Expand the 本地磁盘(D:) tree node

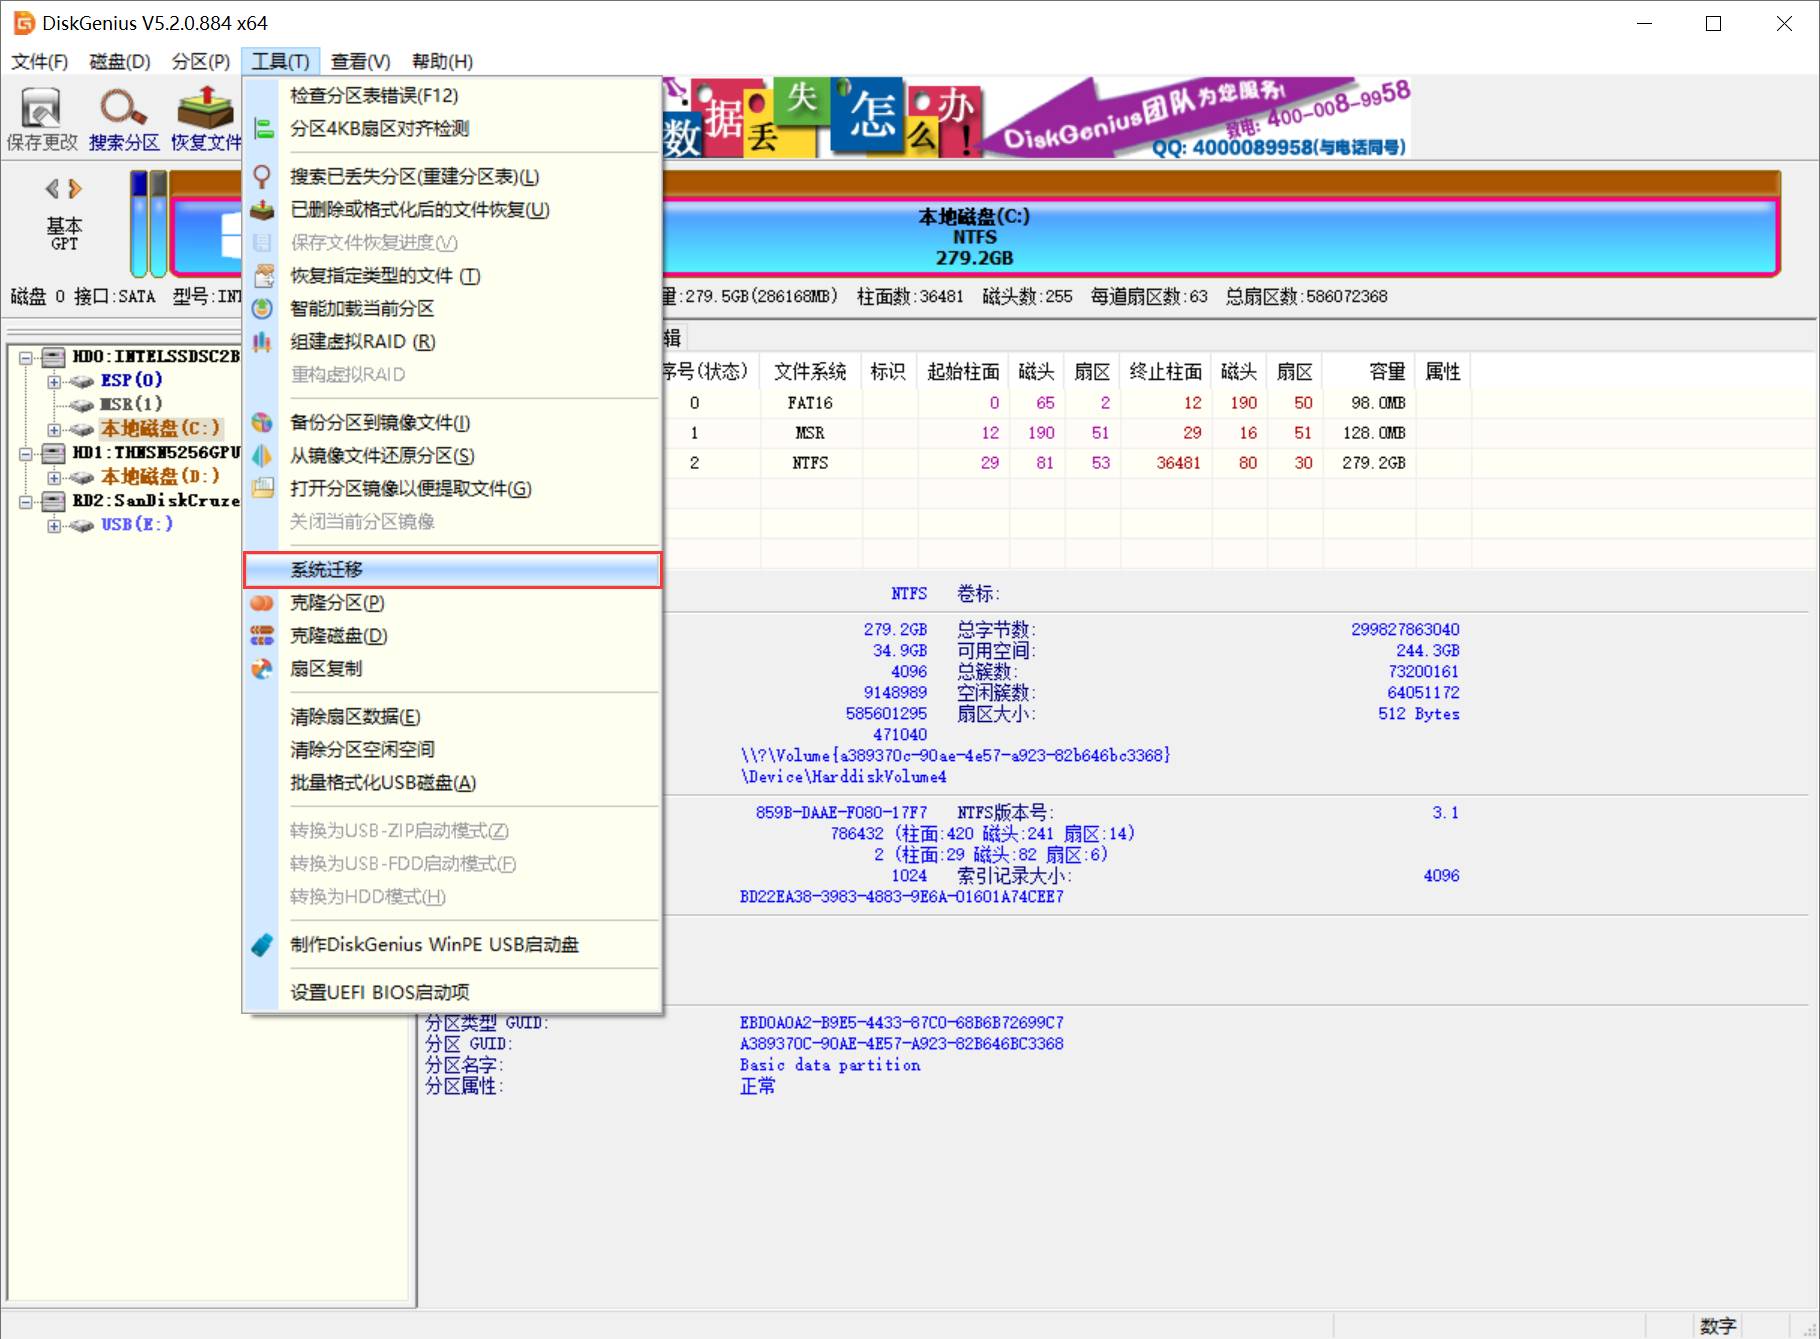tap(54, 477)
